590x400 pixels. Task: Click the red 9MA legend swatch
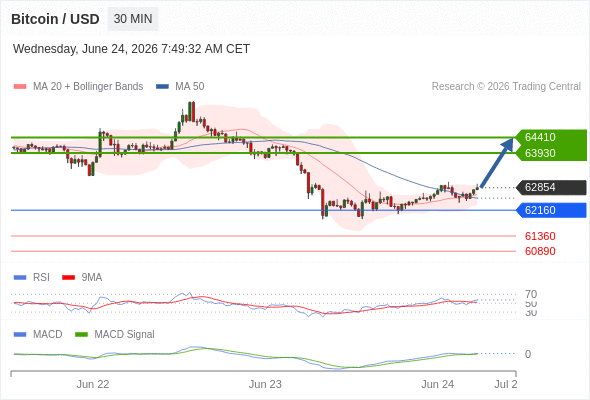point(68,278)
